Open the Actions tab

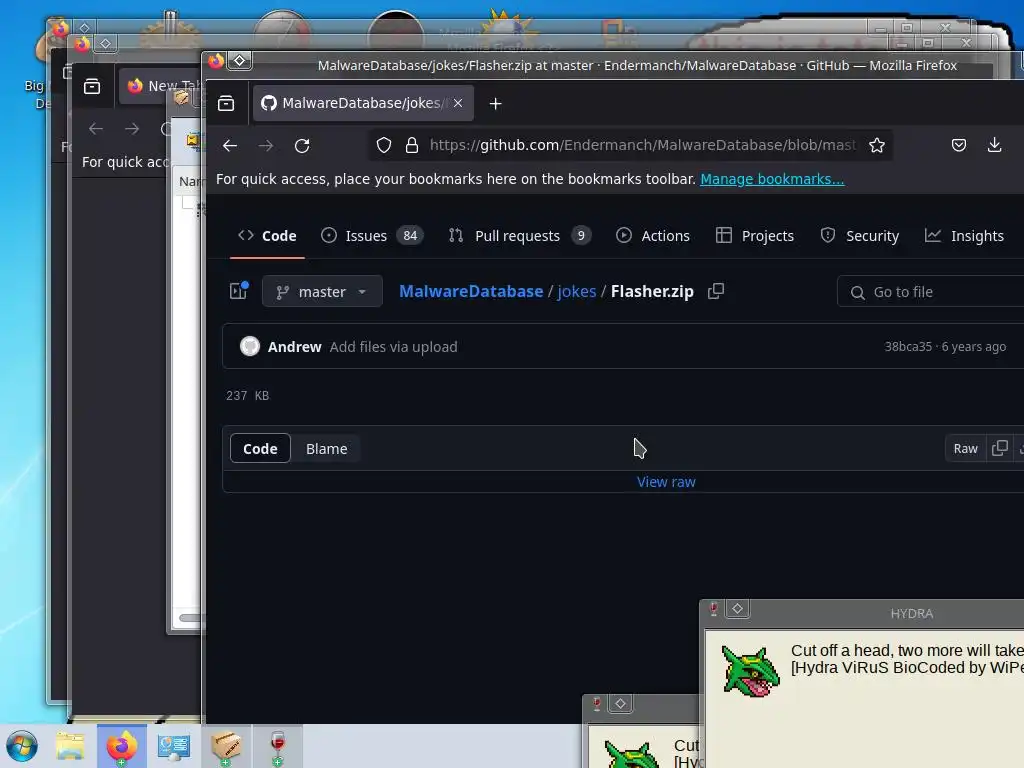click(x=652, y=236)
